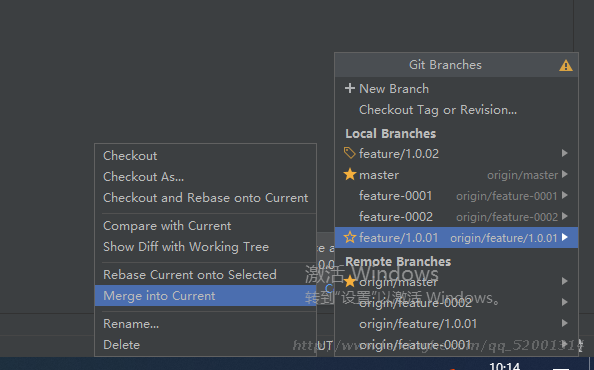Select remote branch origin/feature-0001
The height and width of the screenshot is (370, 594).
pyautogui.click(x=456, y=345)
